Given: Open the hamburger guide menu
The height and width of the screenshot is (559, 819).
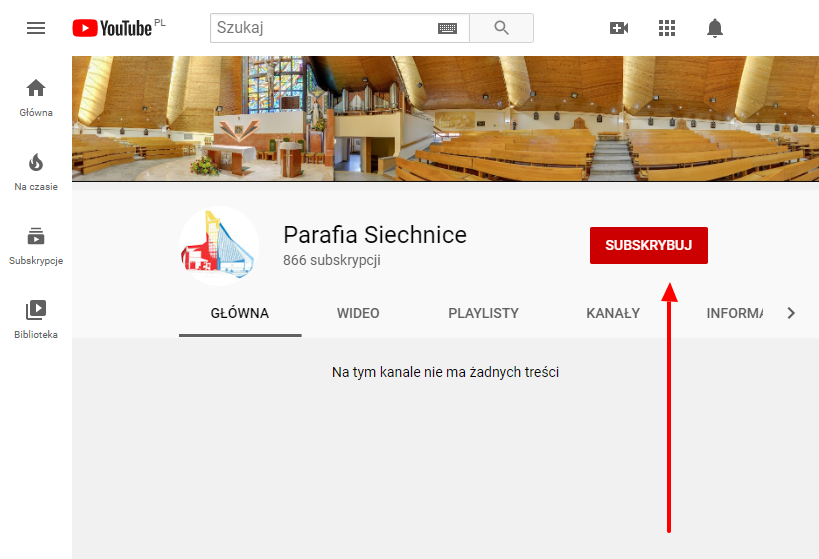Looking at the screenshot, I should coord(36,28).
